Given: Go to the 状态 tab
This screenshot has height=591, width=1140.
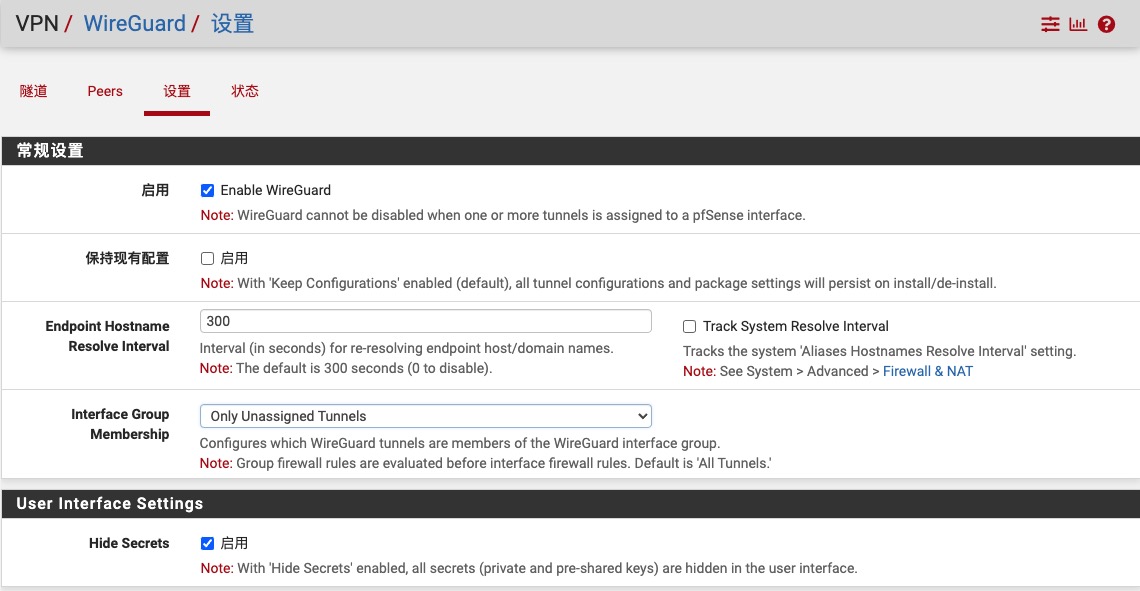Looking at the screenshot, I should point(245,91).
